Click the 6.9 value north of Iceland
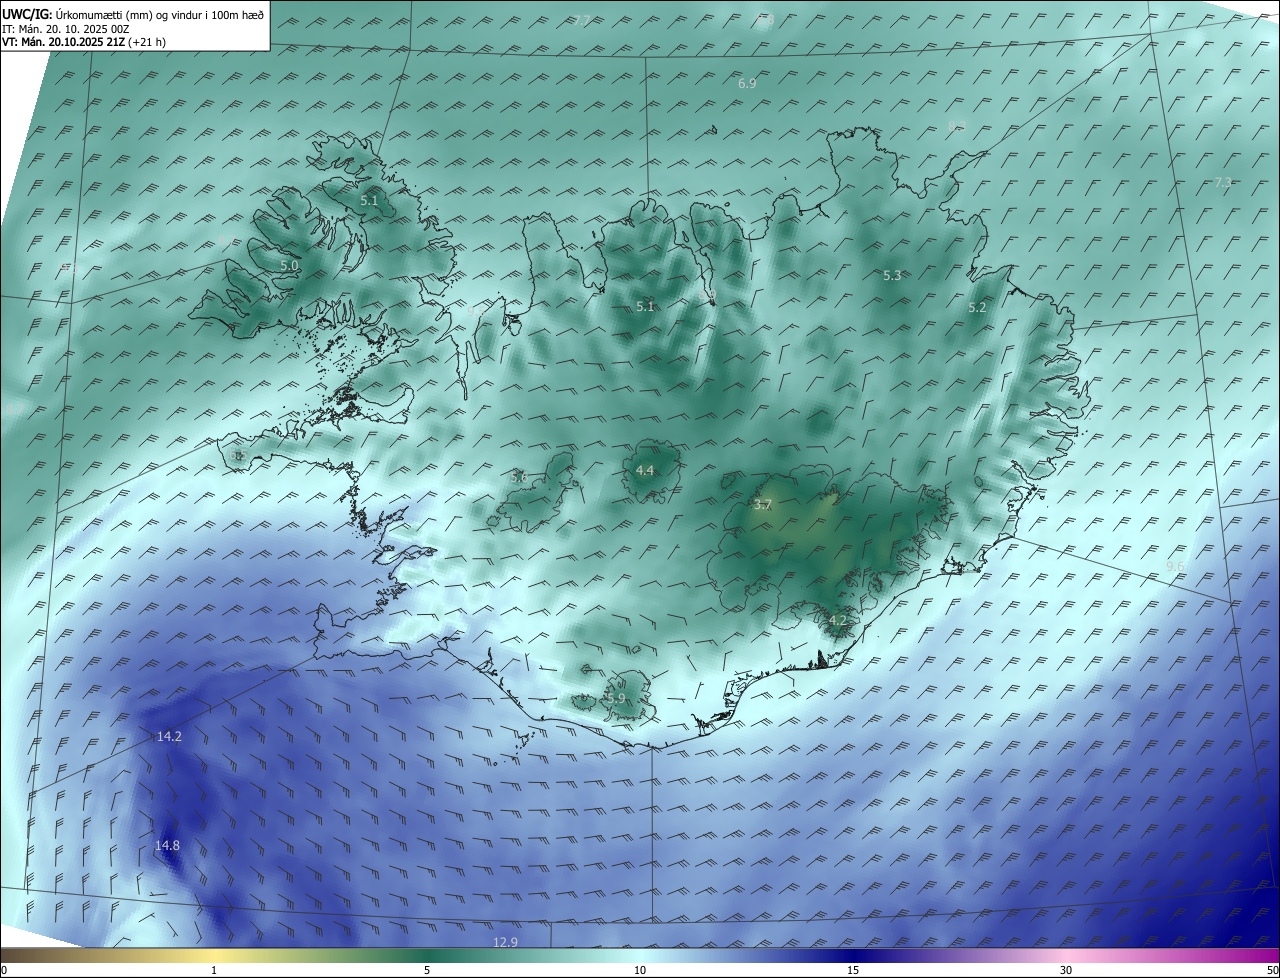This screenshot has width=1280, height=978. point(747,84)
